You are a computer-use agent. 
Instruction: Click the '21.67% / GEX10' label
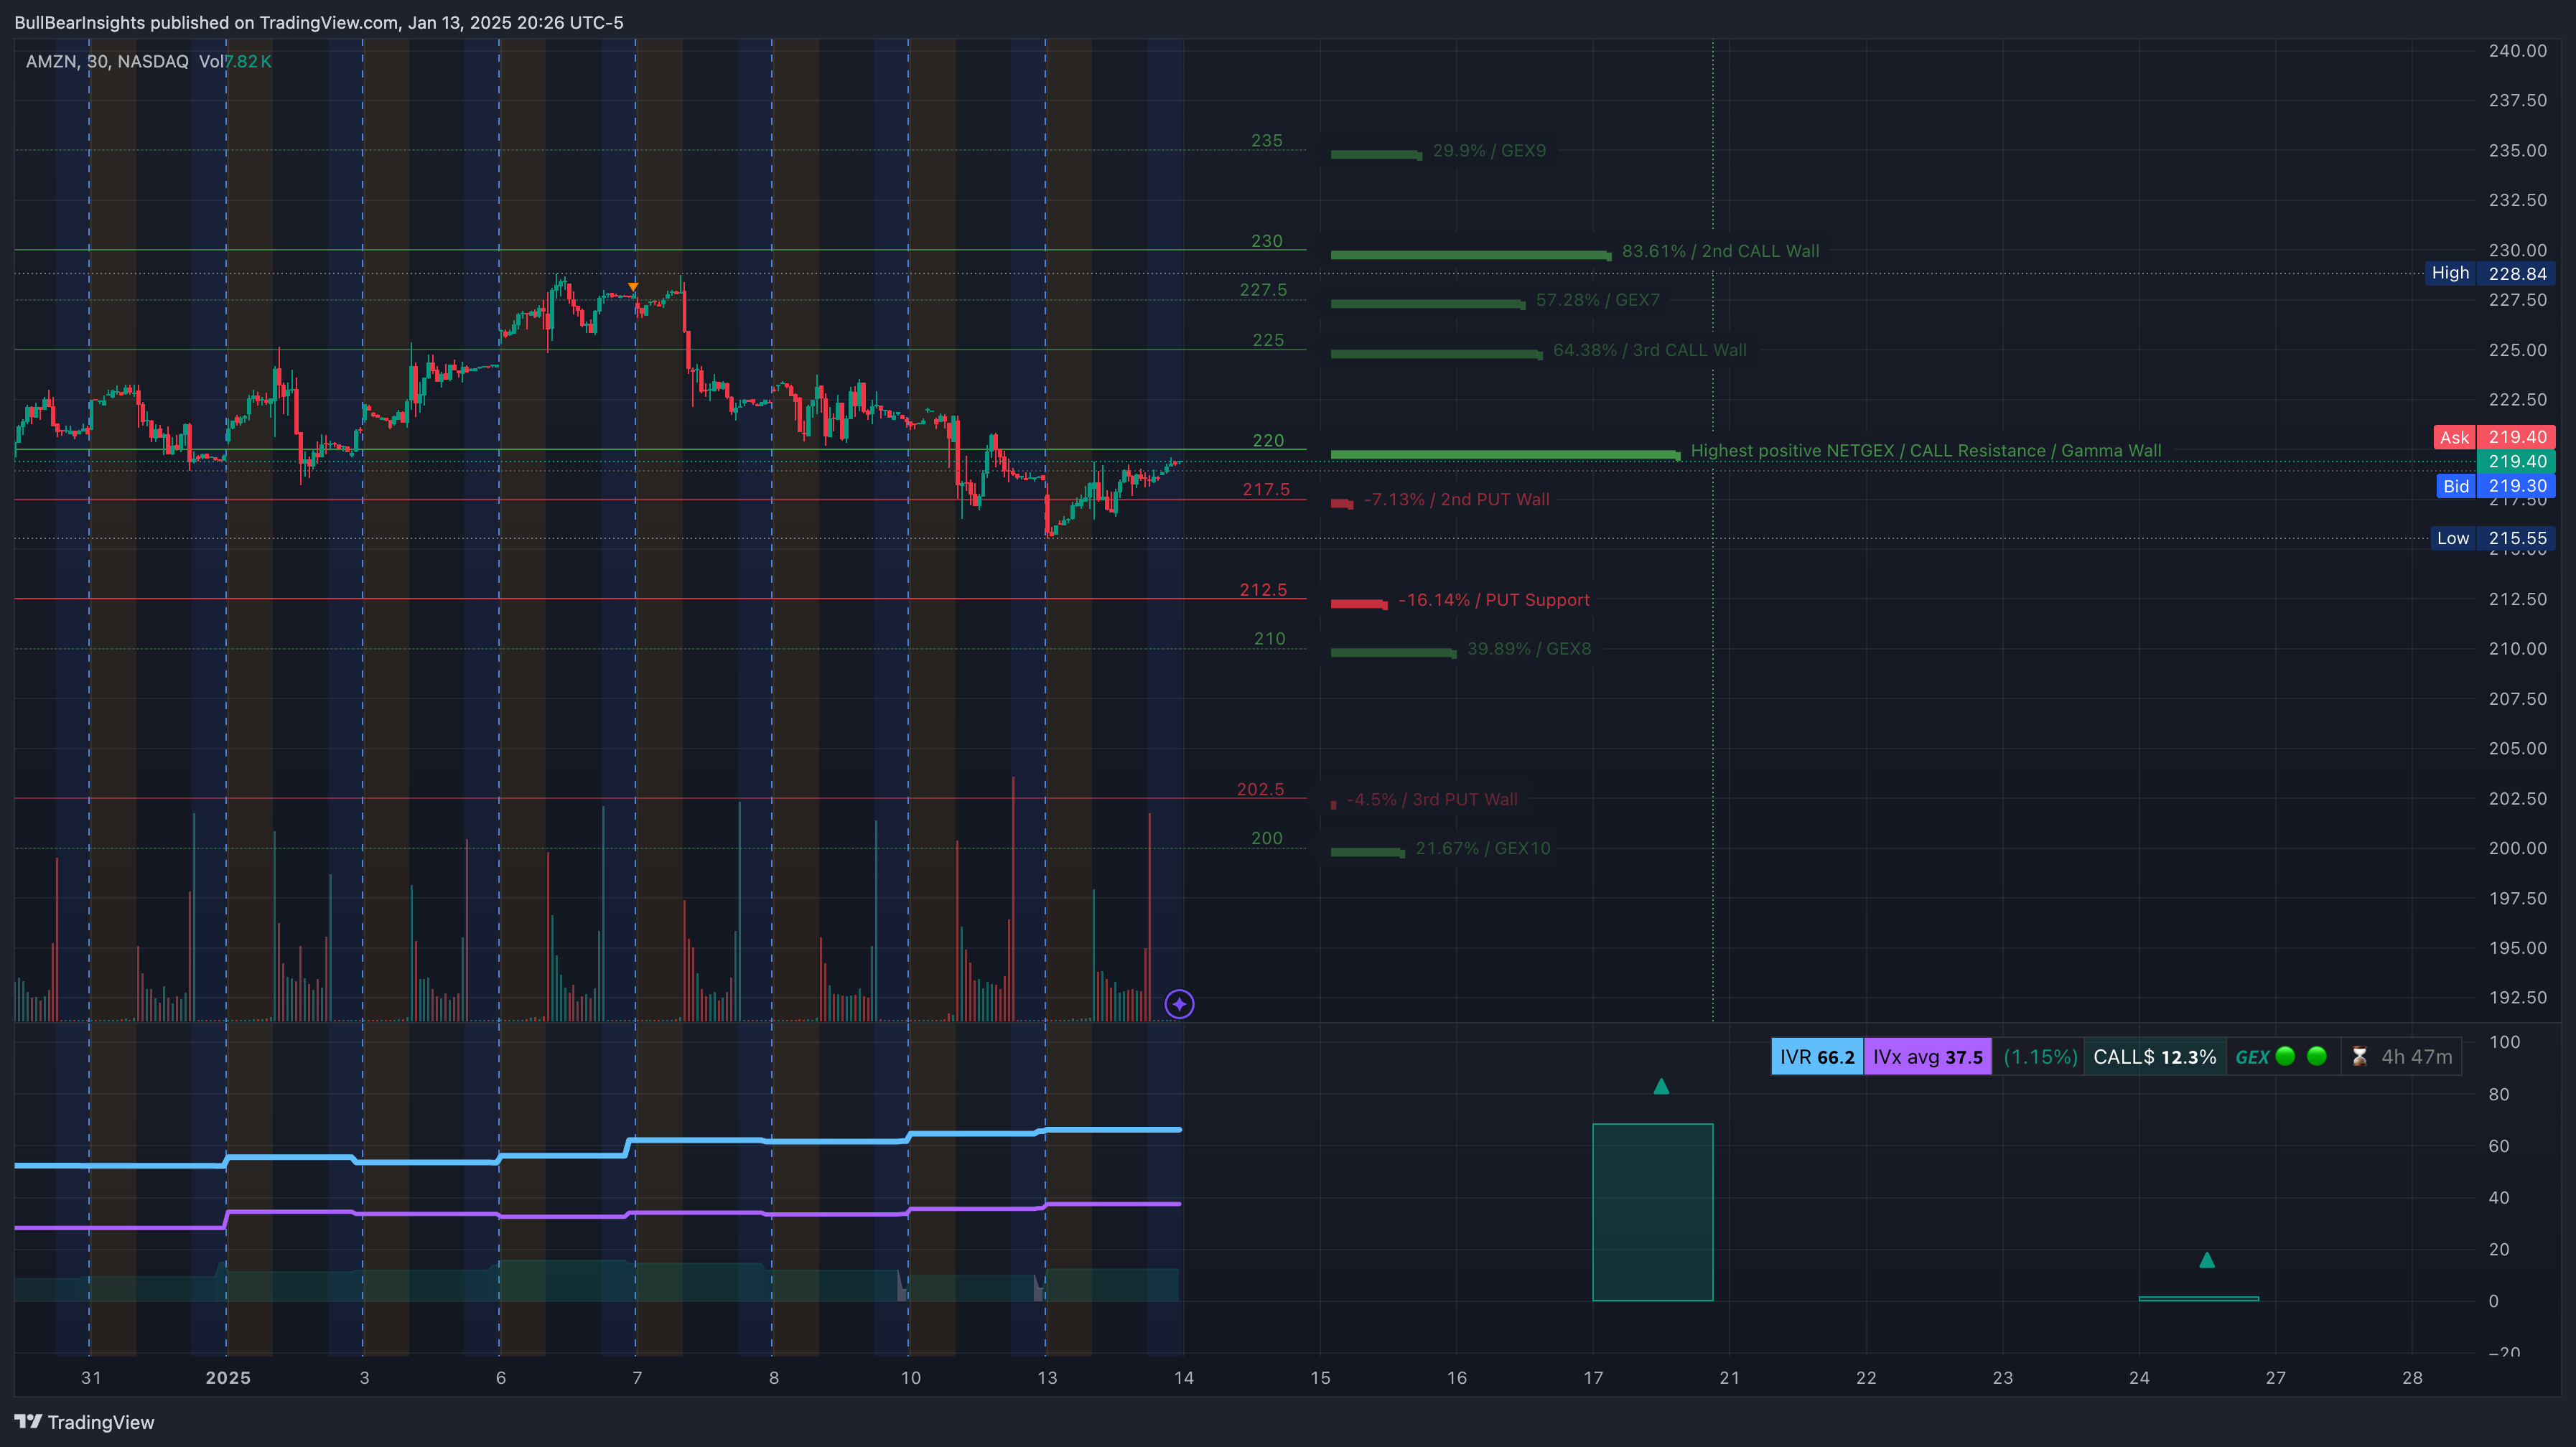click(x=1482, y=848)
